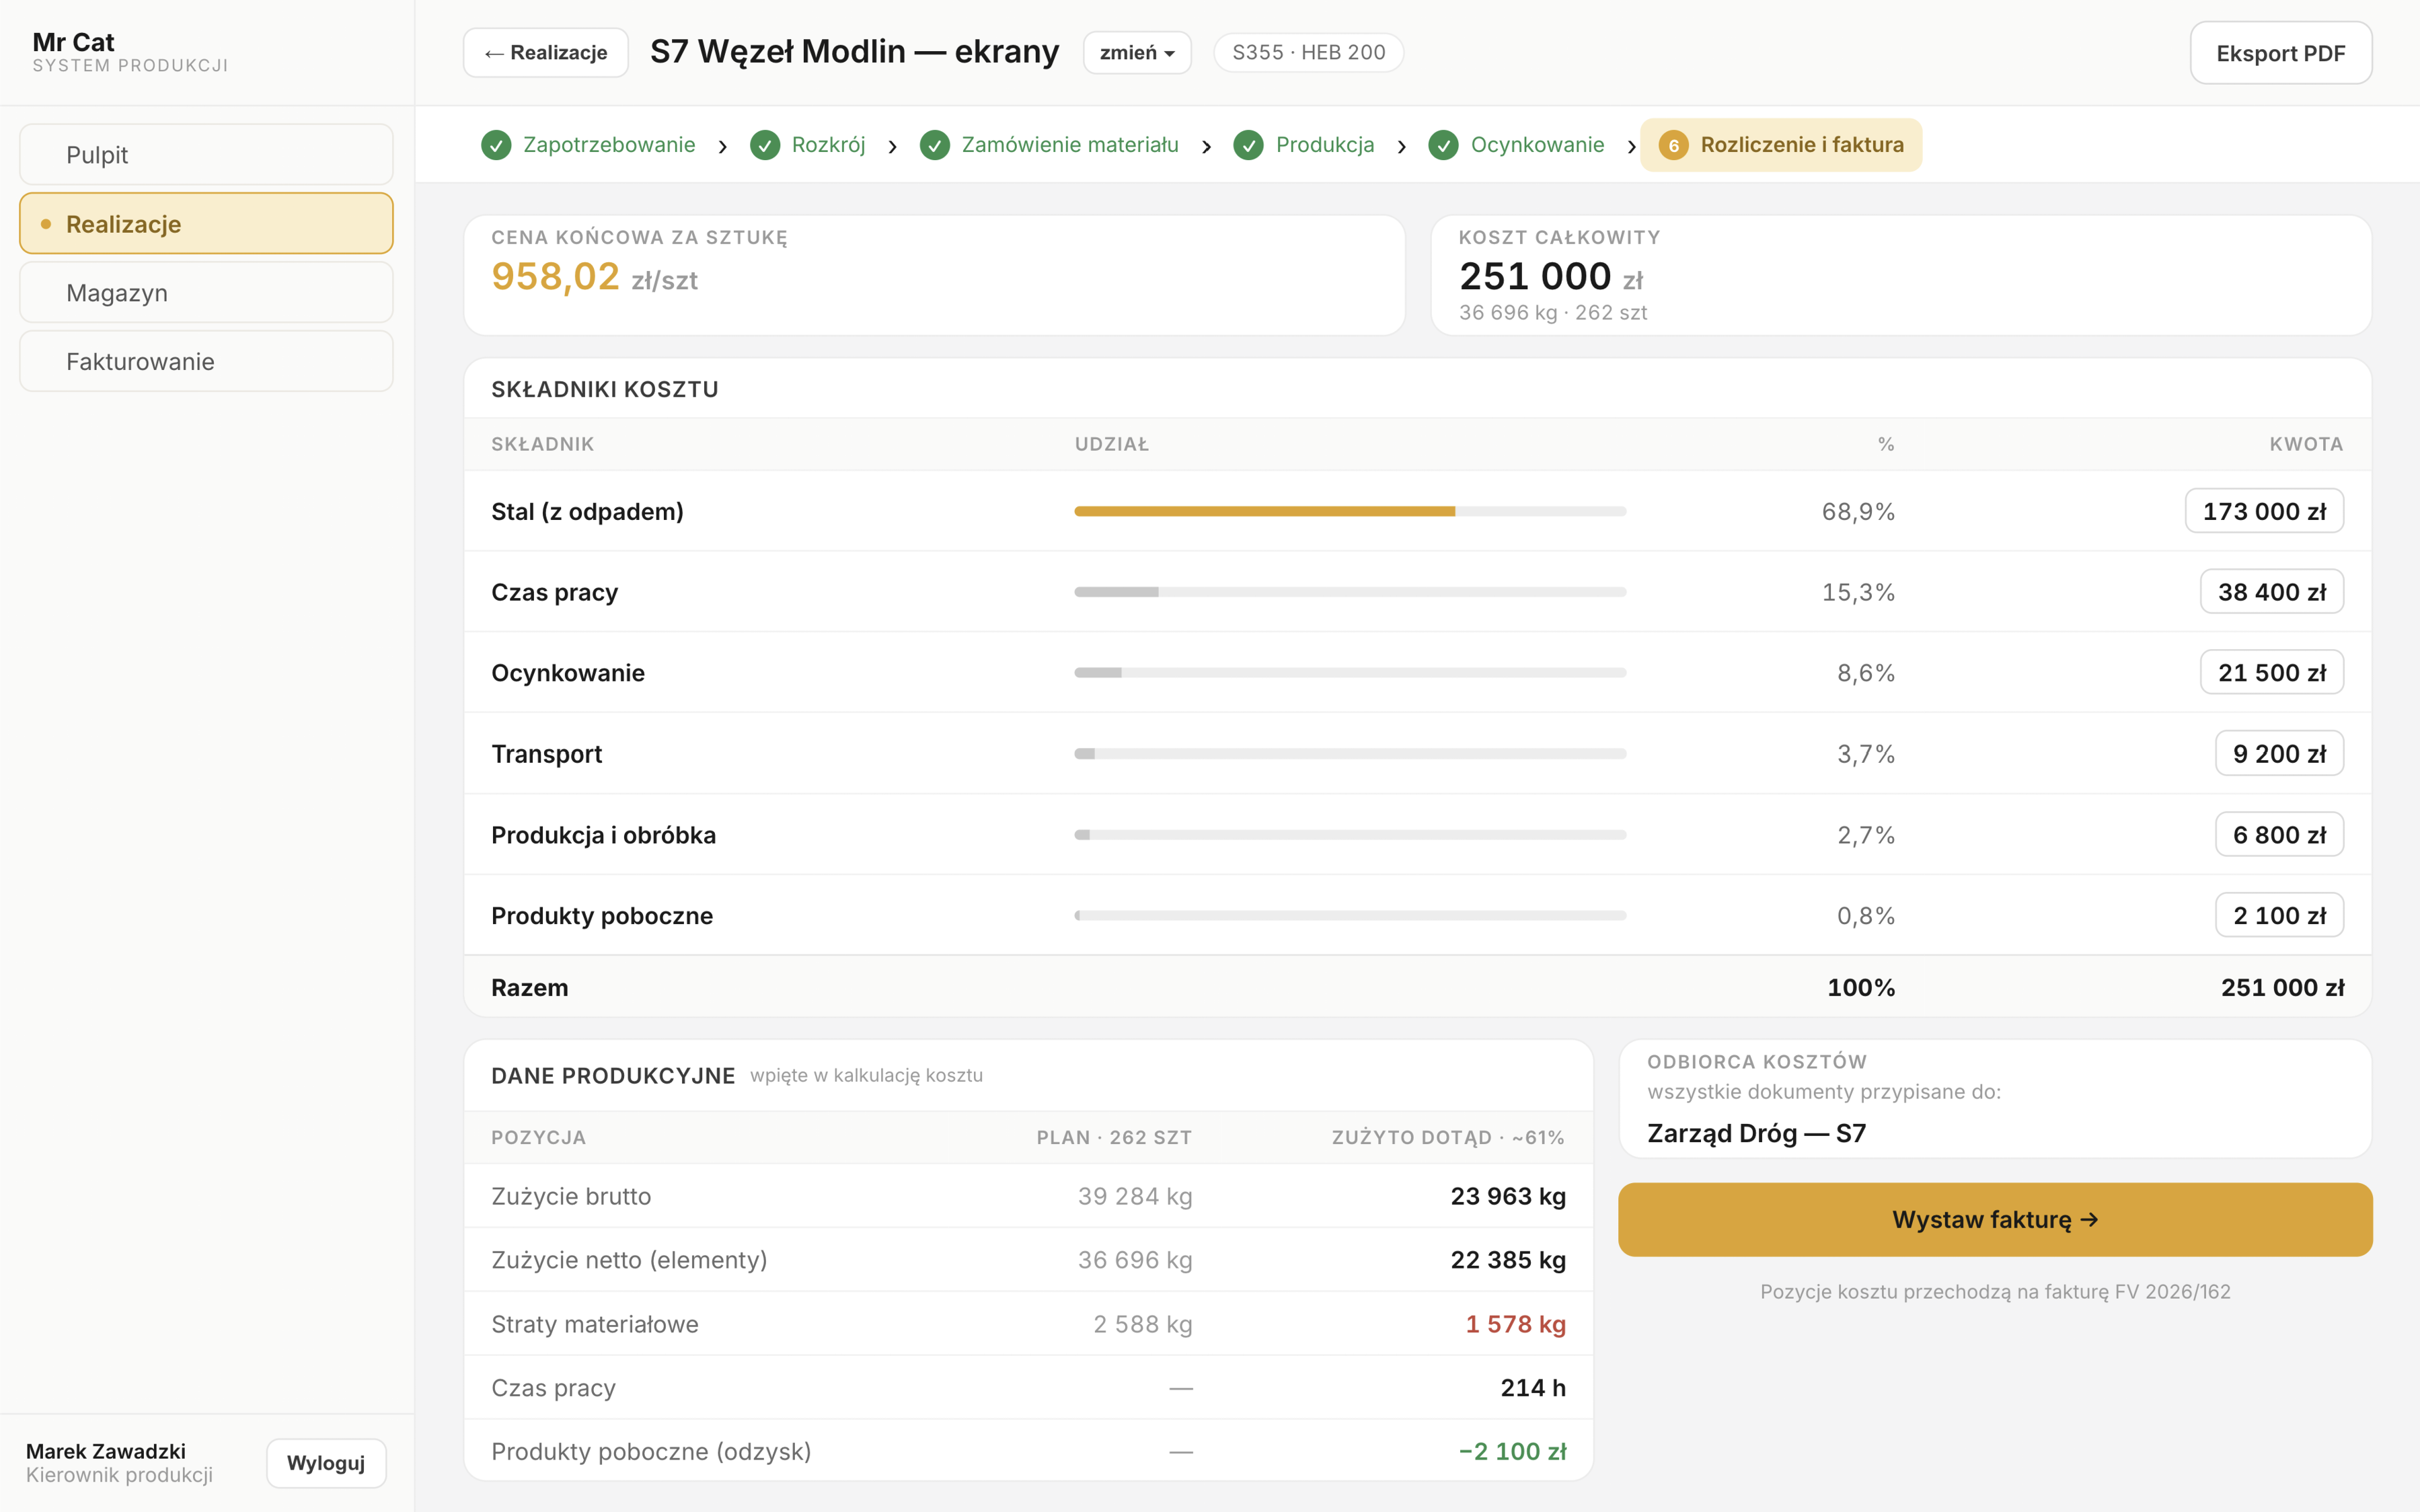The height and width of the screenshot is (1512, 2420).
Task: Edit the 173 000 zł amount field
Action: pyautogui.click(x=2264, y=511)
